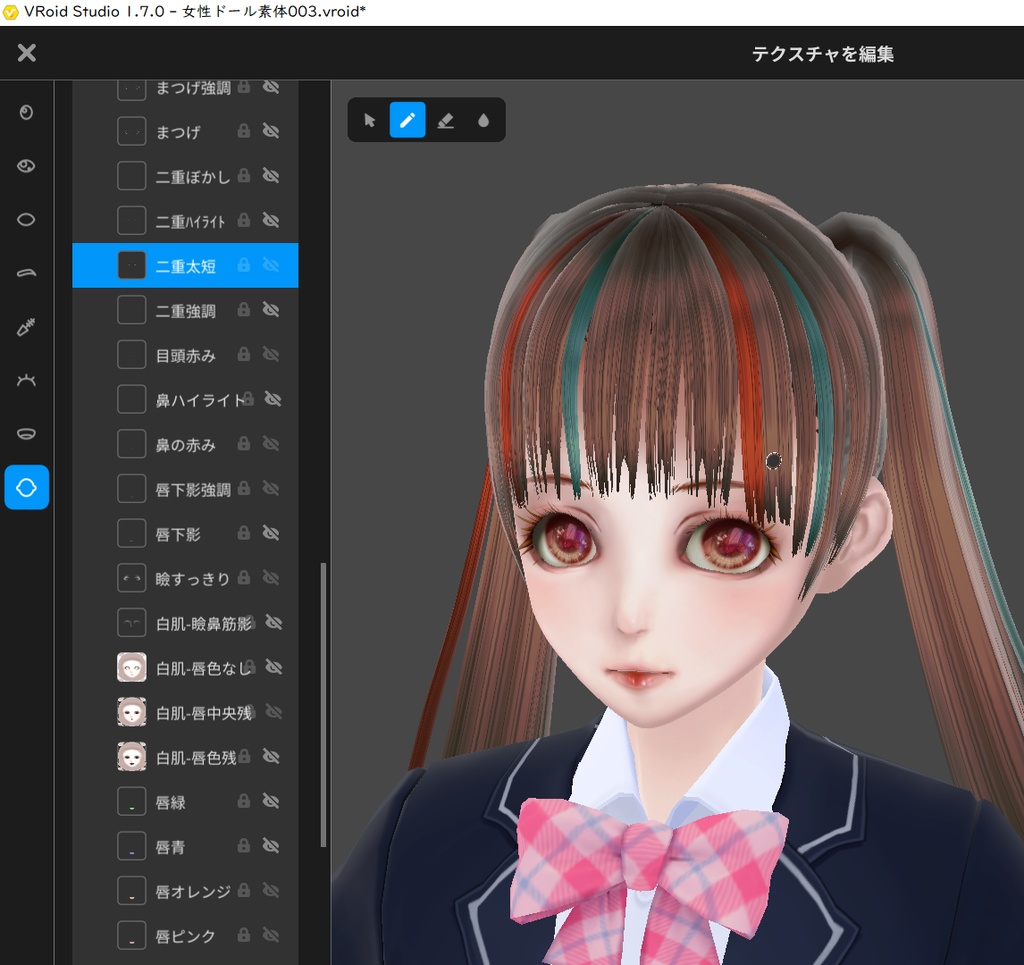Image resolution: width=1024 pixels, height=965 pixels.
Task: Switch to the Eraser tool
Action: (x=445, y=120)
